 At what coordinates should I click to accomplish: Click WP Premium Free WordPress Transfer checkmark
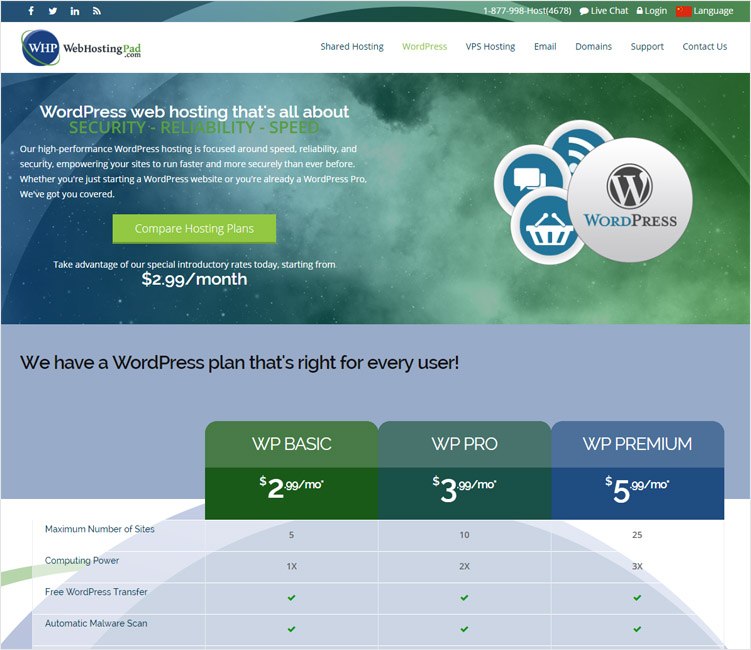[x=637, y=598]
